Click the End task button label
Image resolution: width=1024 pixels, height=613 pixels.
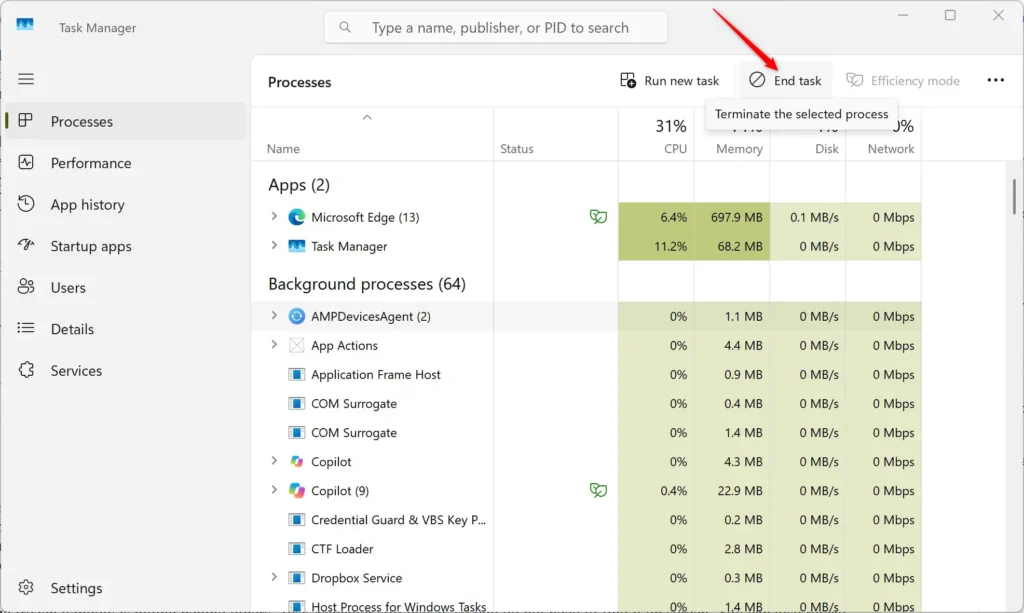797,80
